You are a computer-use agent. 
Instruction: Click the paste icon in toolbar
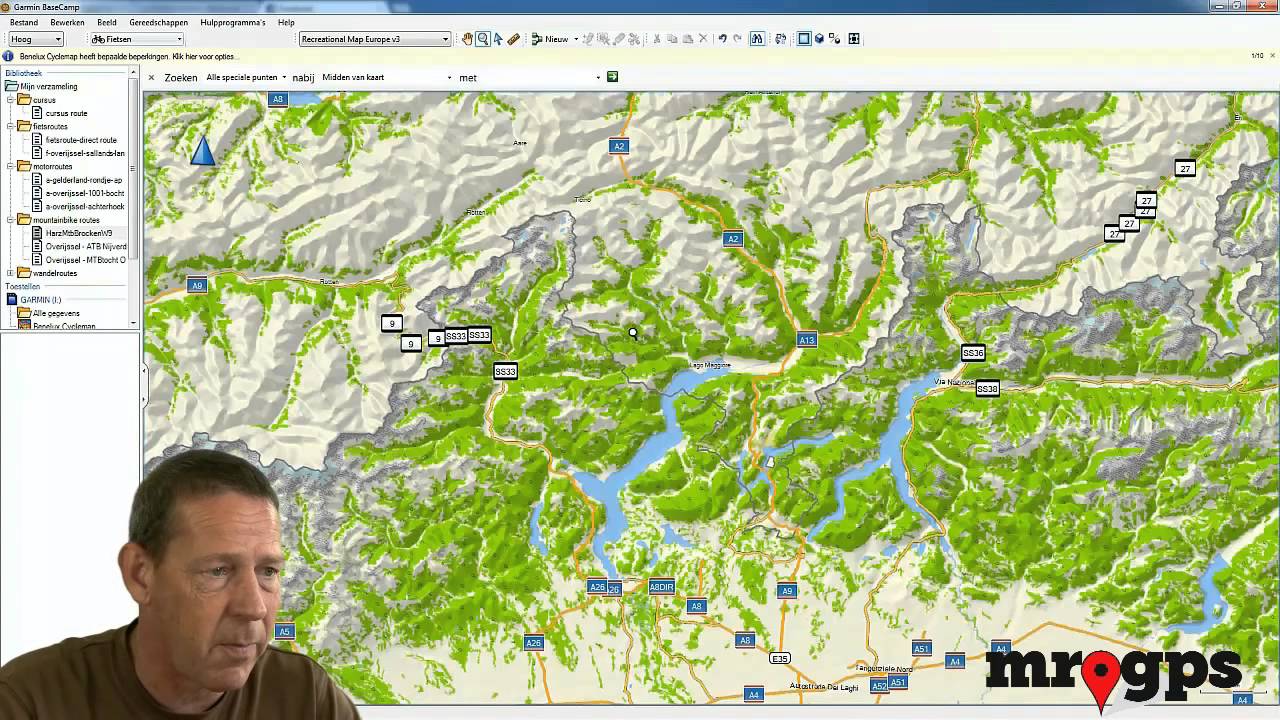pyautogui.click(x=687, y=39)
